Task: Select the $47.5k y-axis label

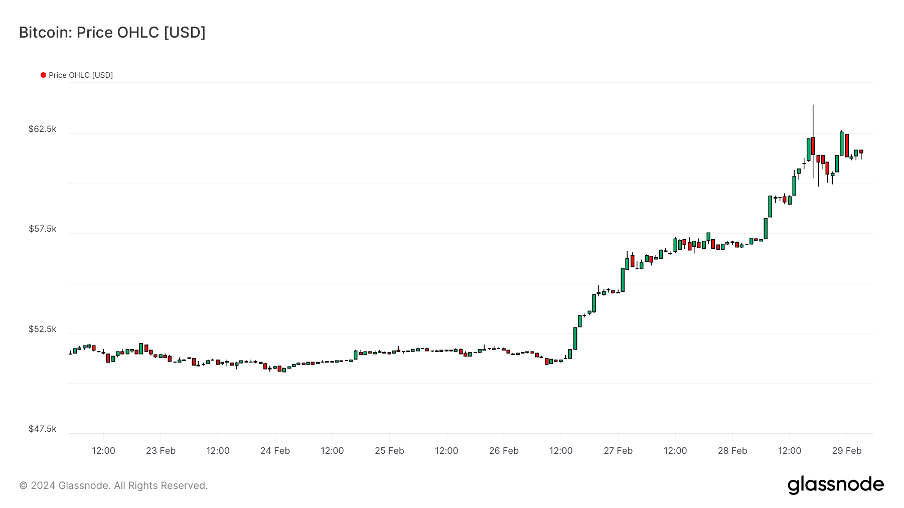Action: click(x=43, y=429)
